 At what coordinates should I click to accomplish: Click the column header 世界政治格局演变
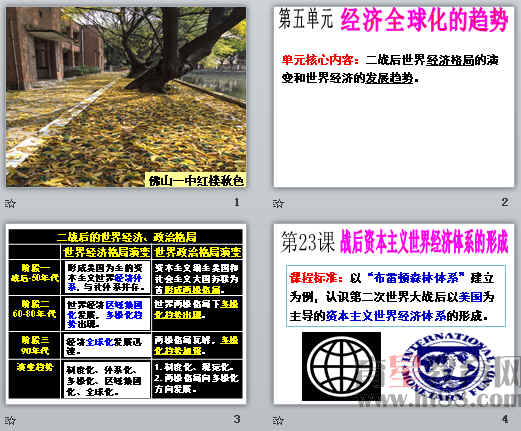tap(197, 252)
